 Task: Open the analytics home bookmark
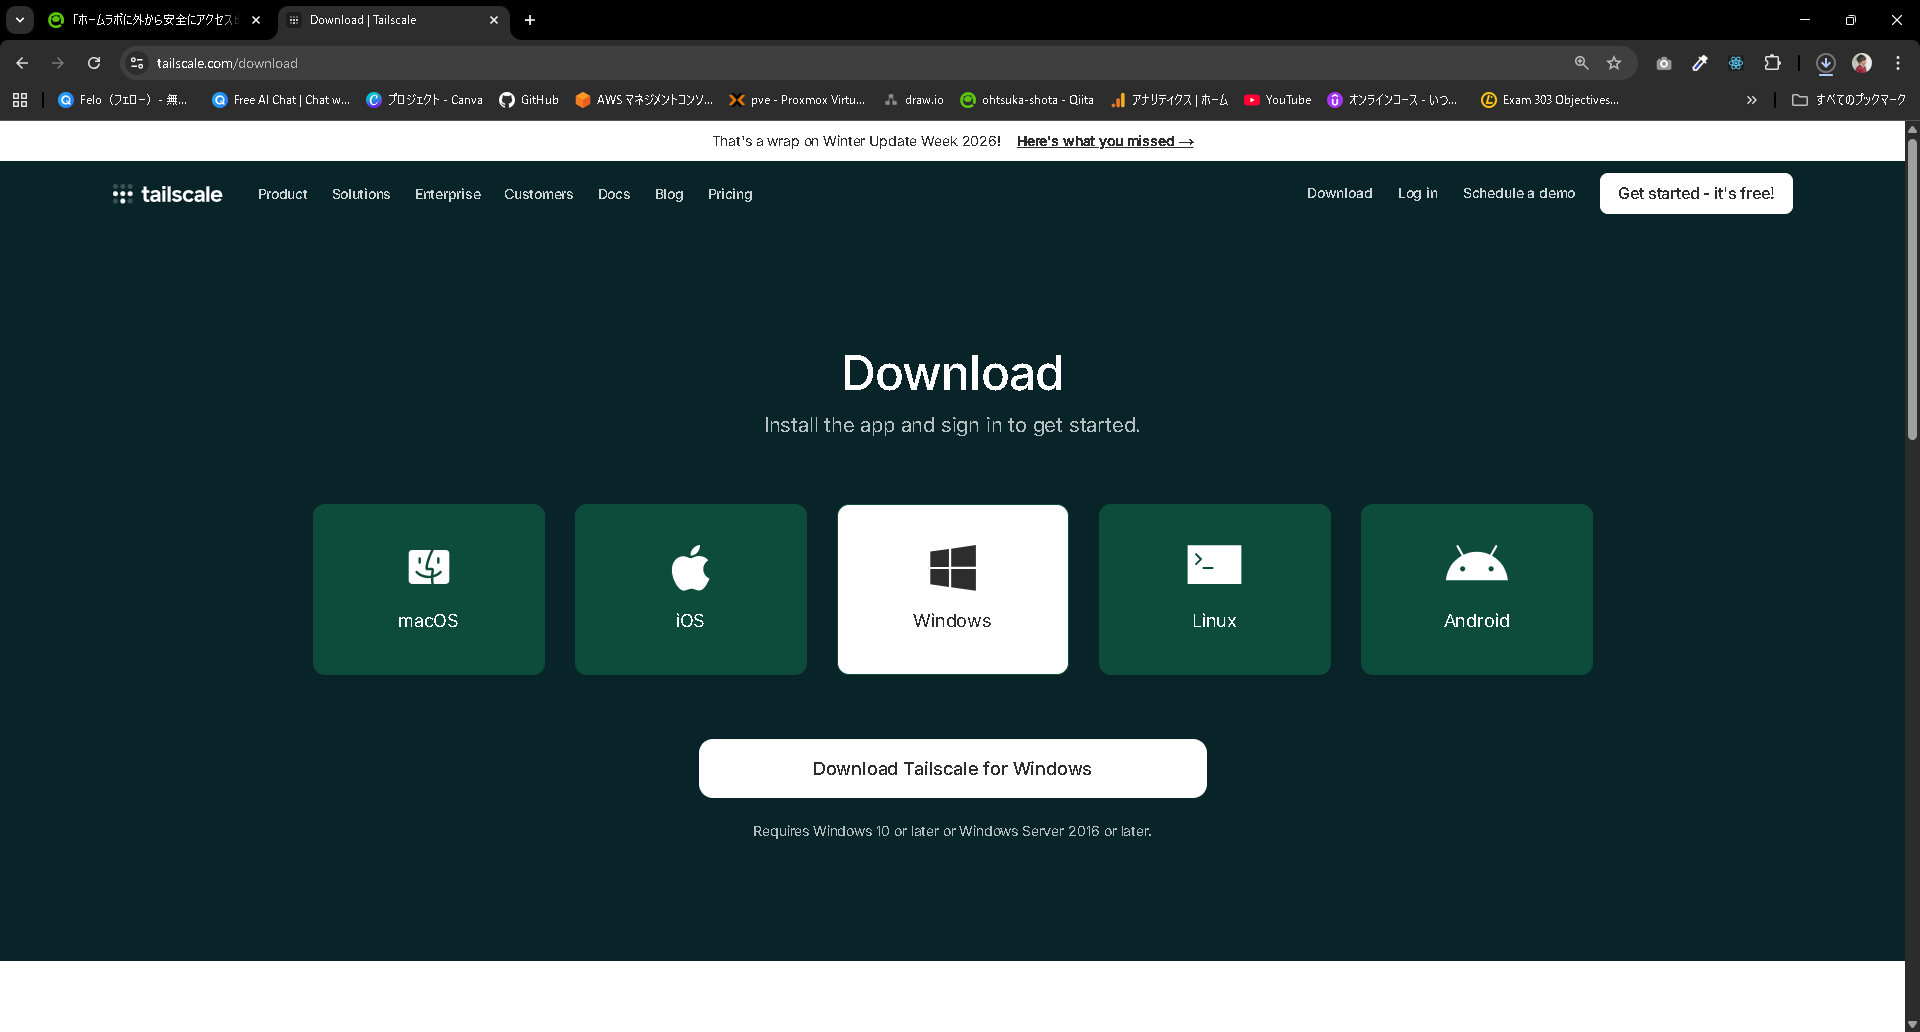coord(1169,100)
